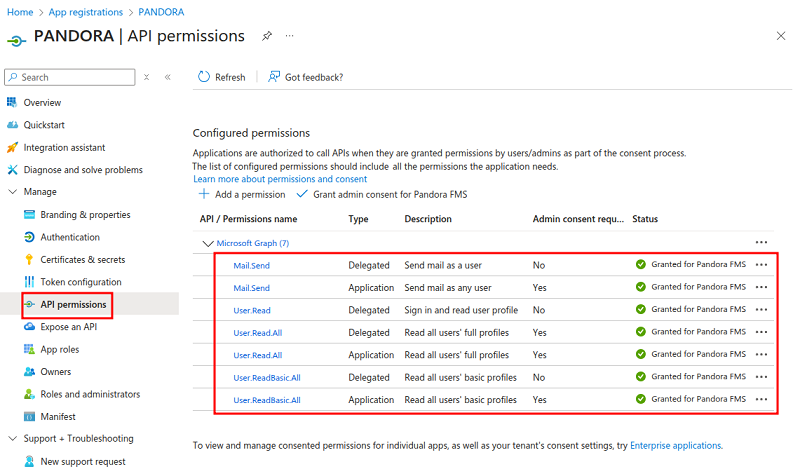Click the Expose an API cloud icon
800x476 pixels.
click(x=30, y=327)
